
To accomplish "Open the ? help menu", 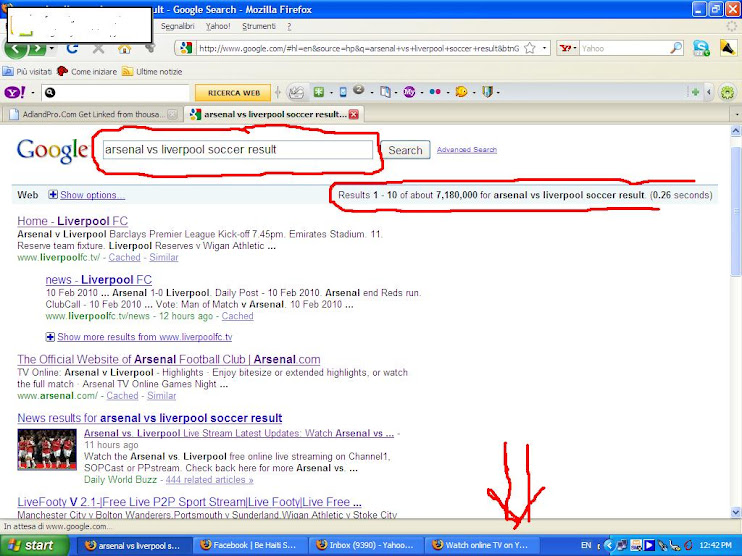I will [x=289, y=26].
